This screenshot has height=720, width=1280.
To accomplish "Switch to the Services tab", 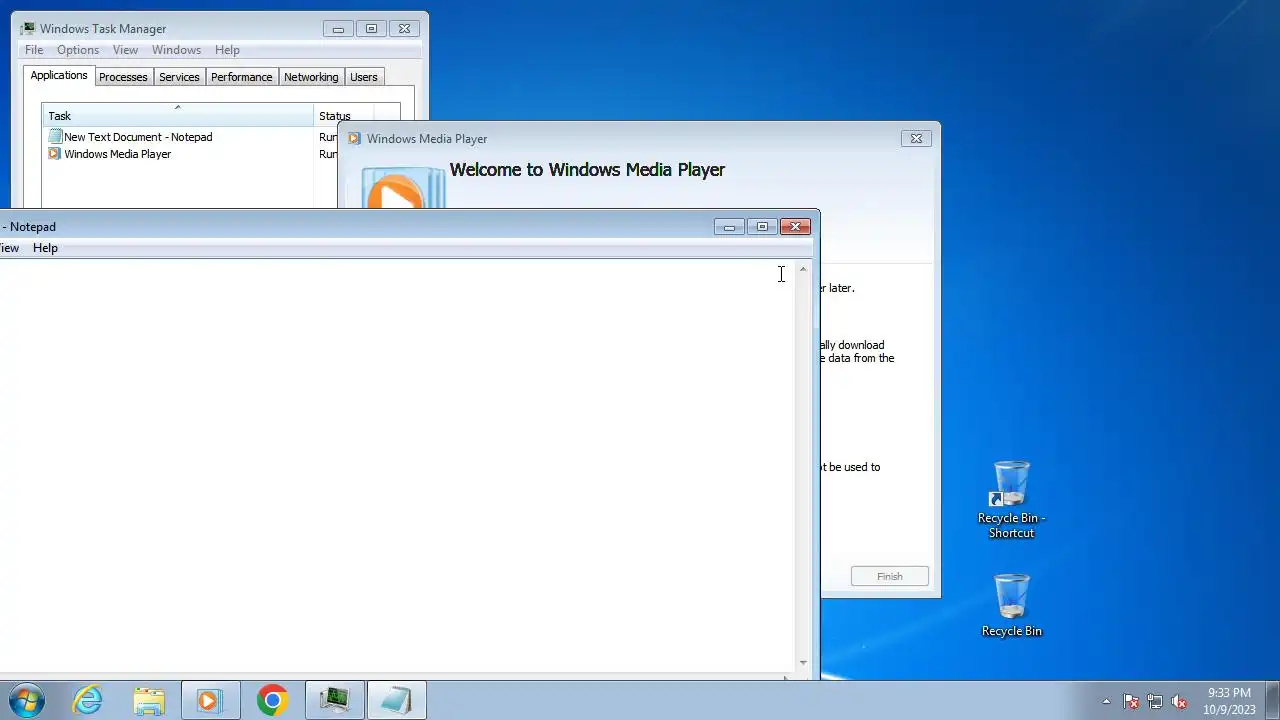I will tap(179, 77).
